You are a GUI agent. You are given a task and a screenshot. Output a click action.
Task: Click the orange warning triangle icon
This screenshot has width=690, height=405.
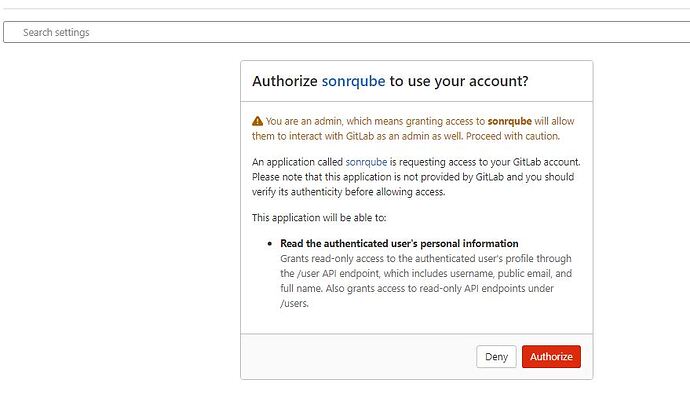click(x=257, y=121)
